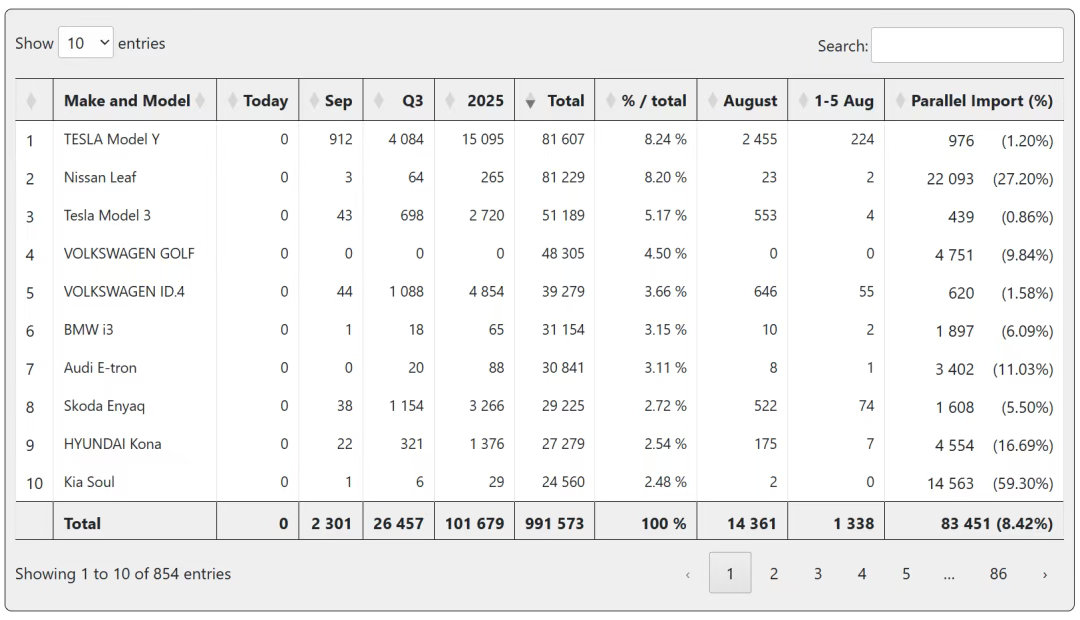Select the Tesla Model 3 row name

(107, 215)
